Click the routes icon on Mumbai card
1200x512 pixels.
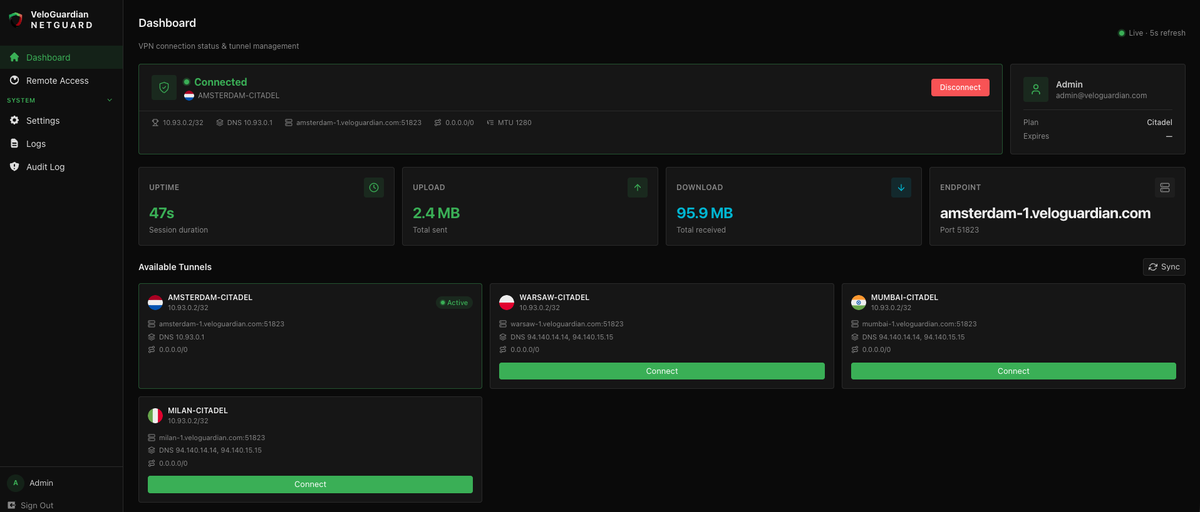tap(855, 350)
